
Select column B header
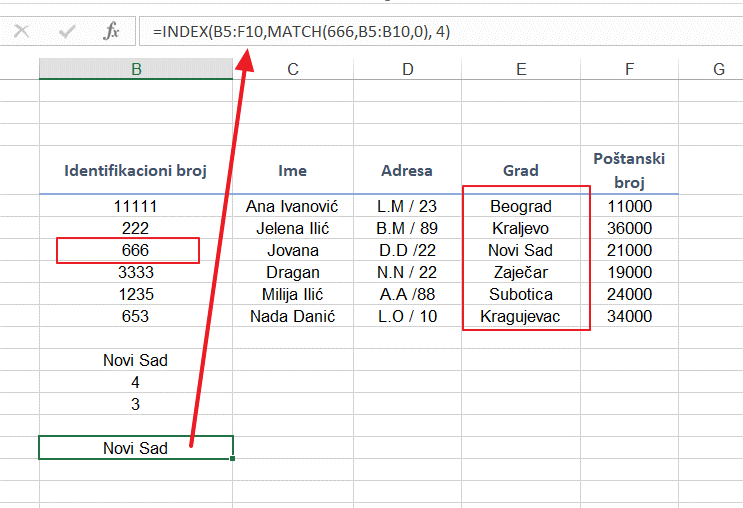click(x=136, y=69)
